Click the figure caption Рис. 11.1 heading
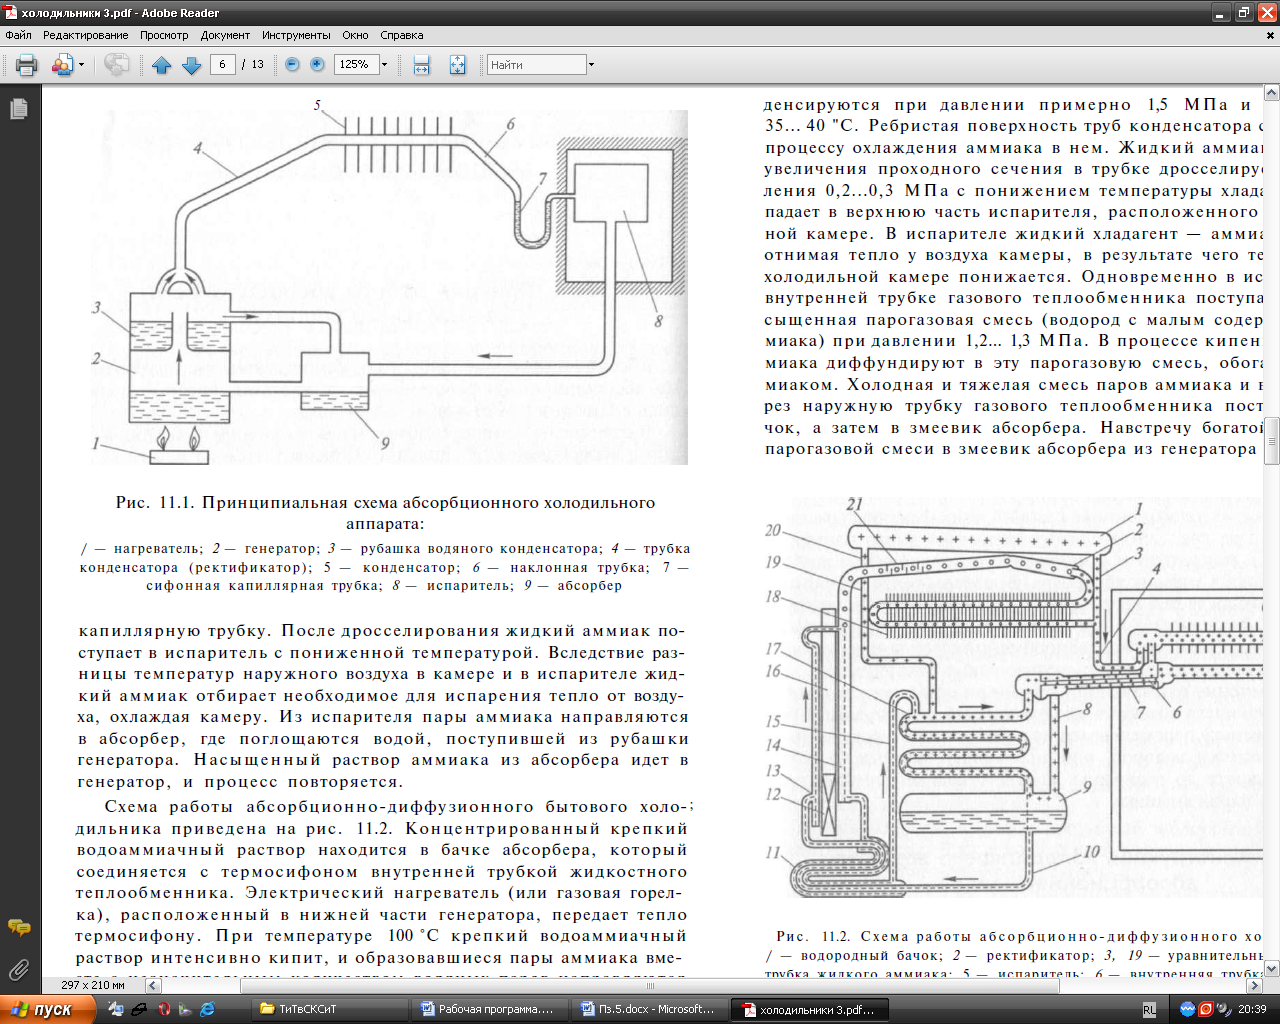The width and height of the screenshot is (1280, 1024). 386,512
